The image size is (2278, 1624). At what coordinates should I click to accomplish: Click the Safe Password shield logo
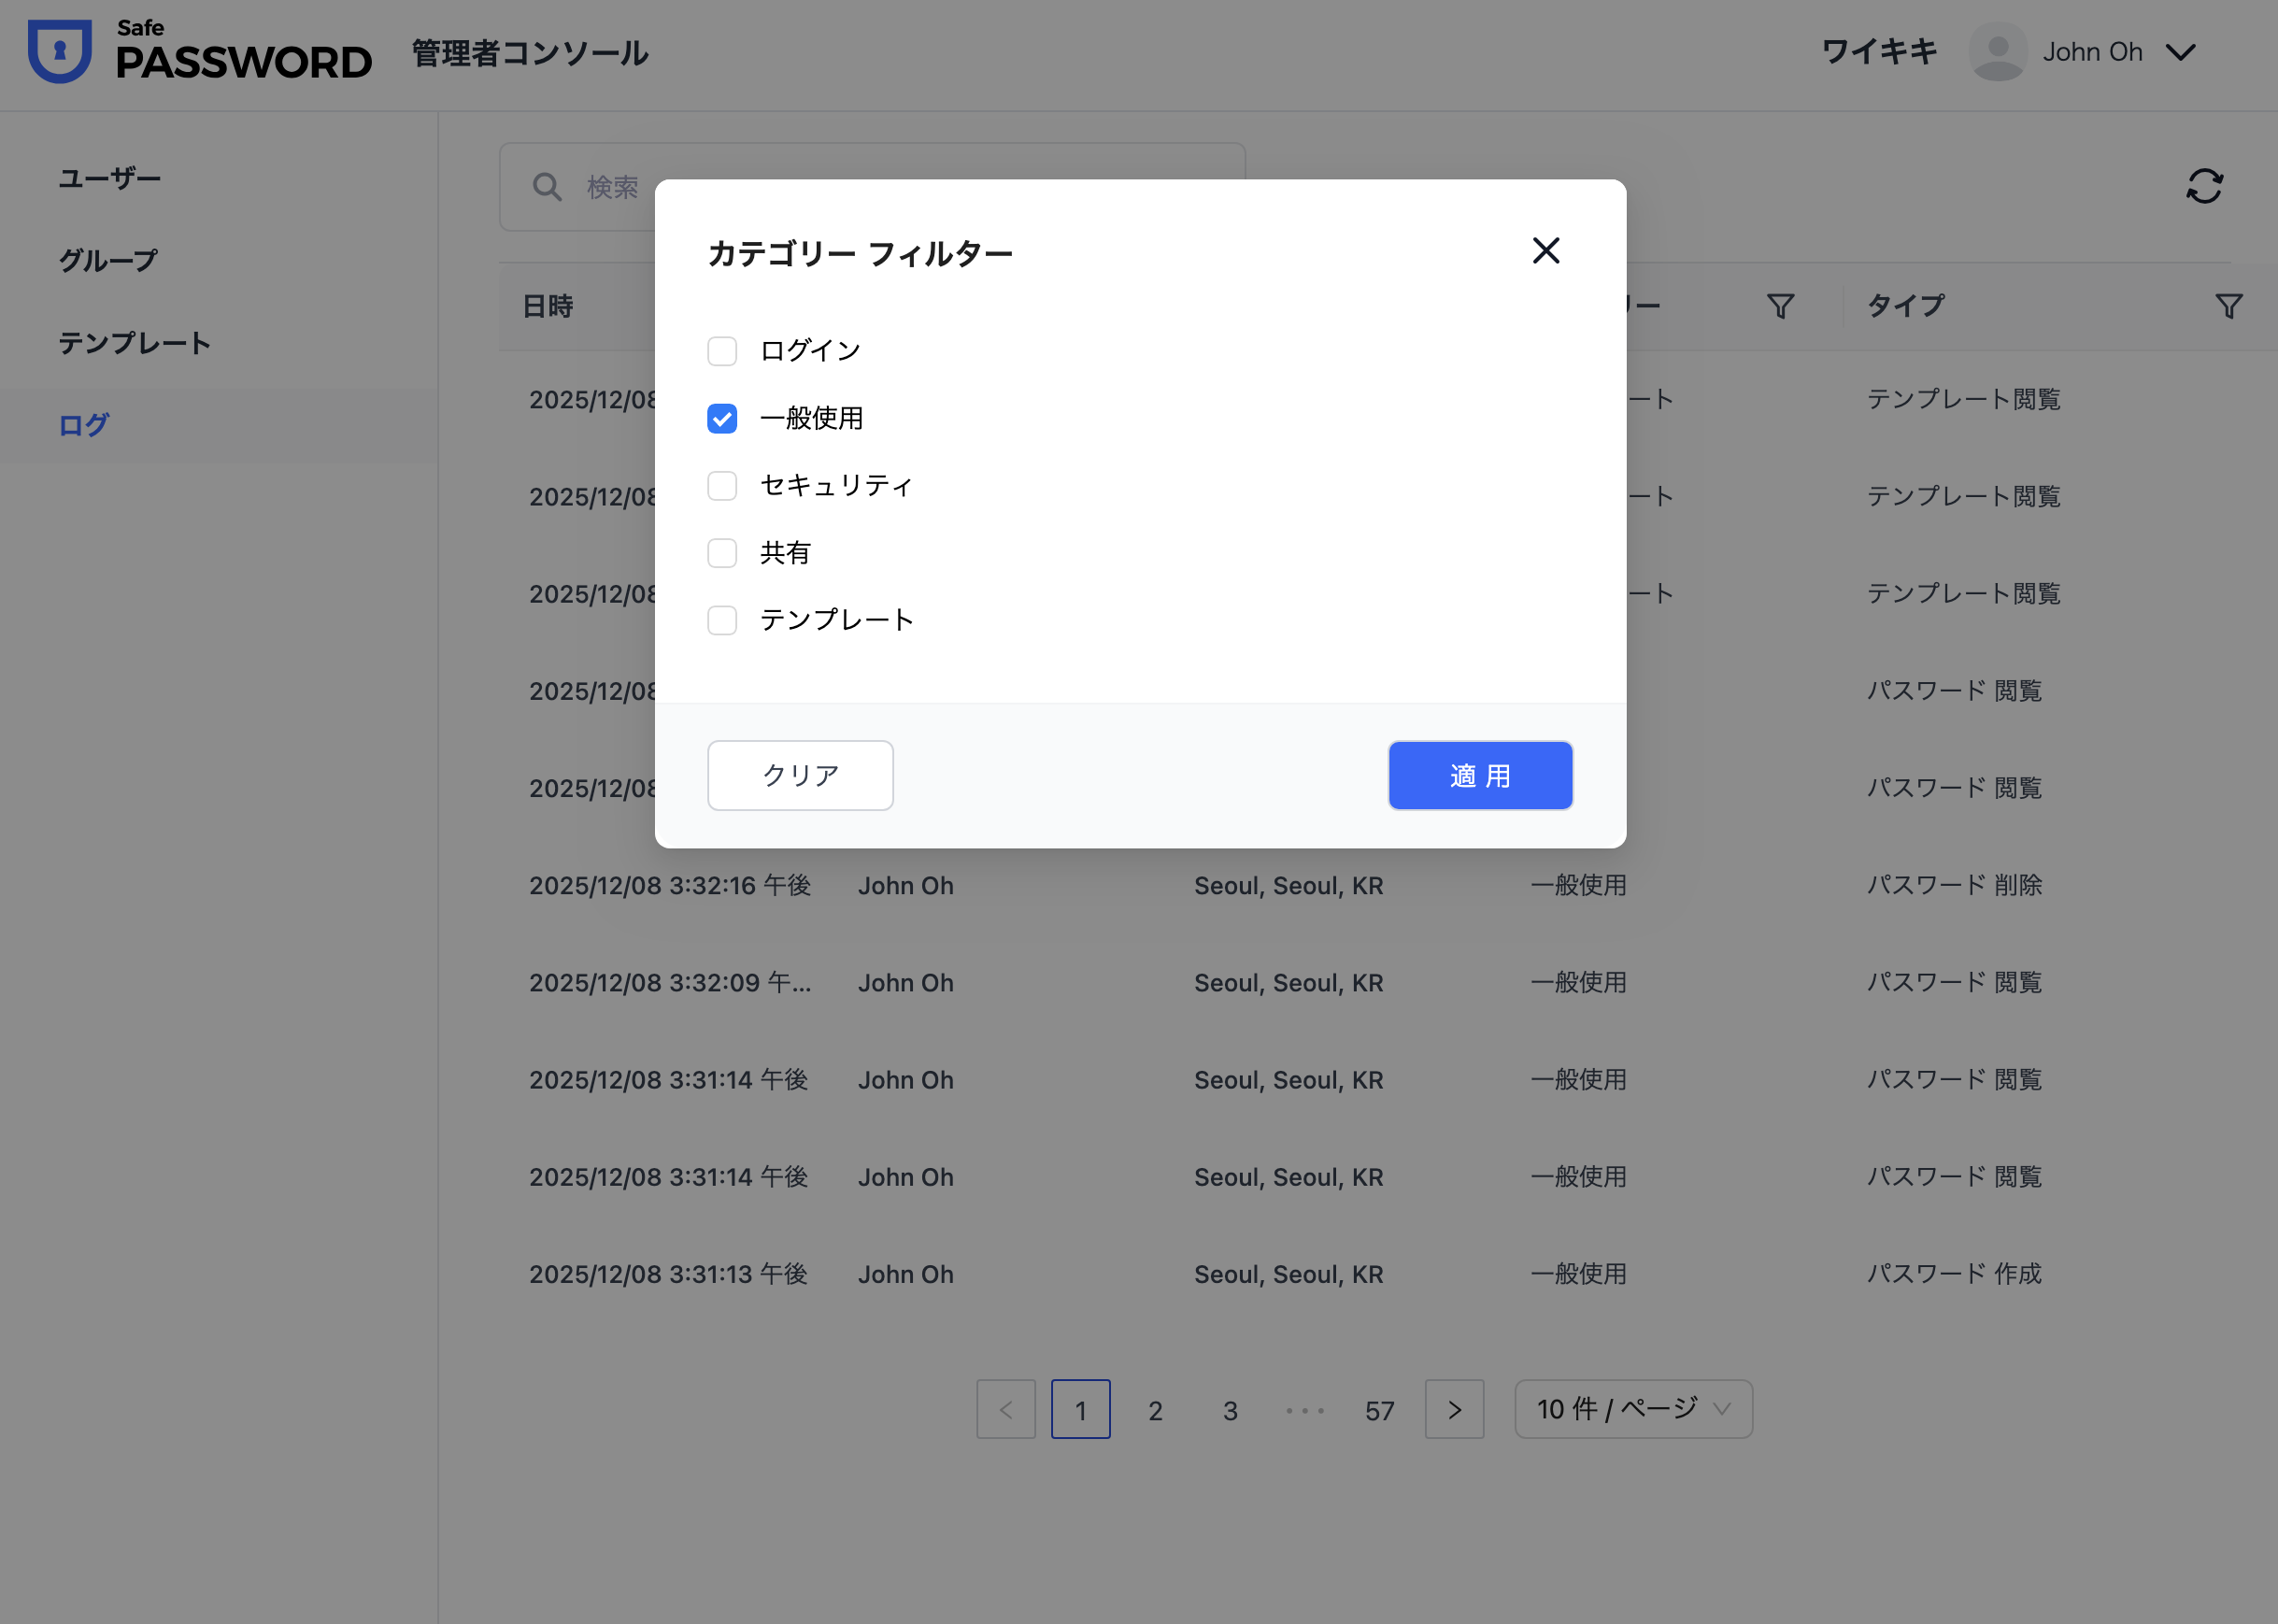(60, 52)
